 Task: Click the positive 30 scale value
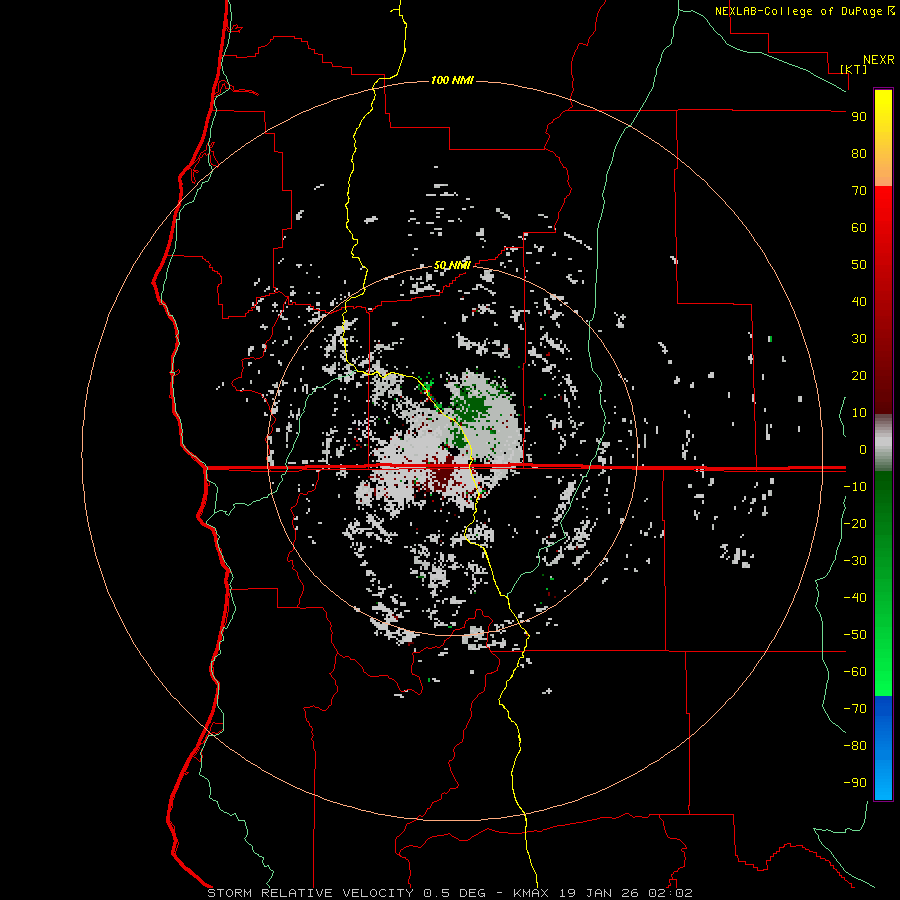click(x=859, y=339)
